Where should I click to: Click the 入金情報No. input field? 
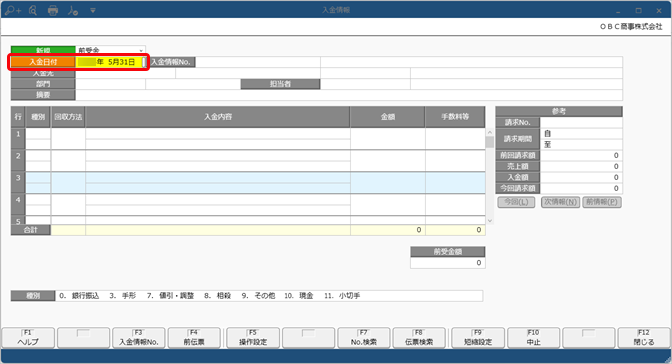[x=258, y=62]
